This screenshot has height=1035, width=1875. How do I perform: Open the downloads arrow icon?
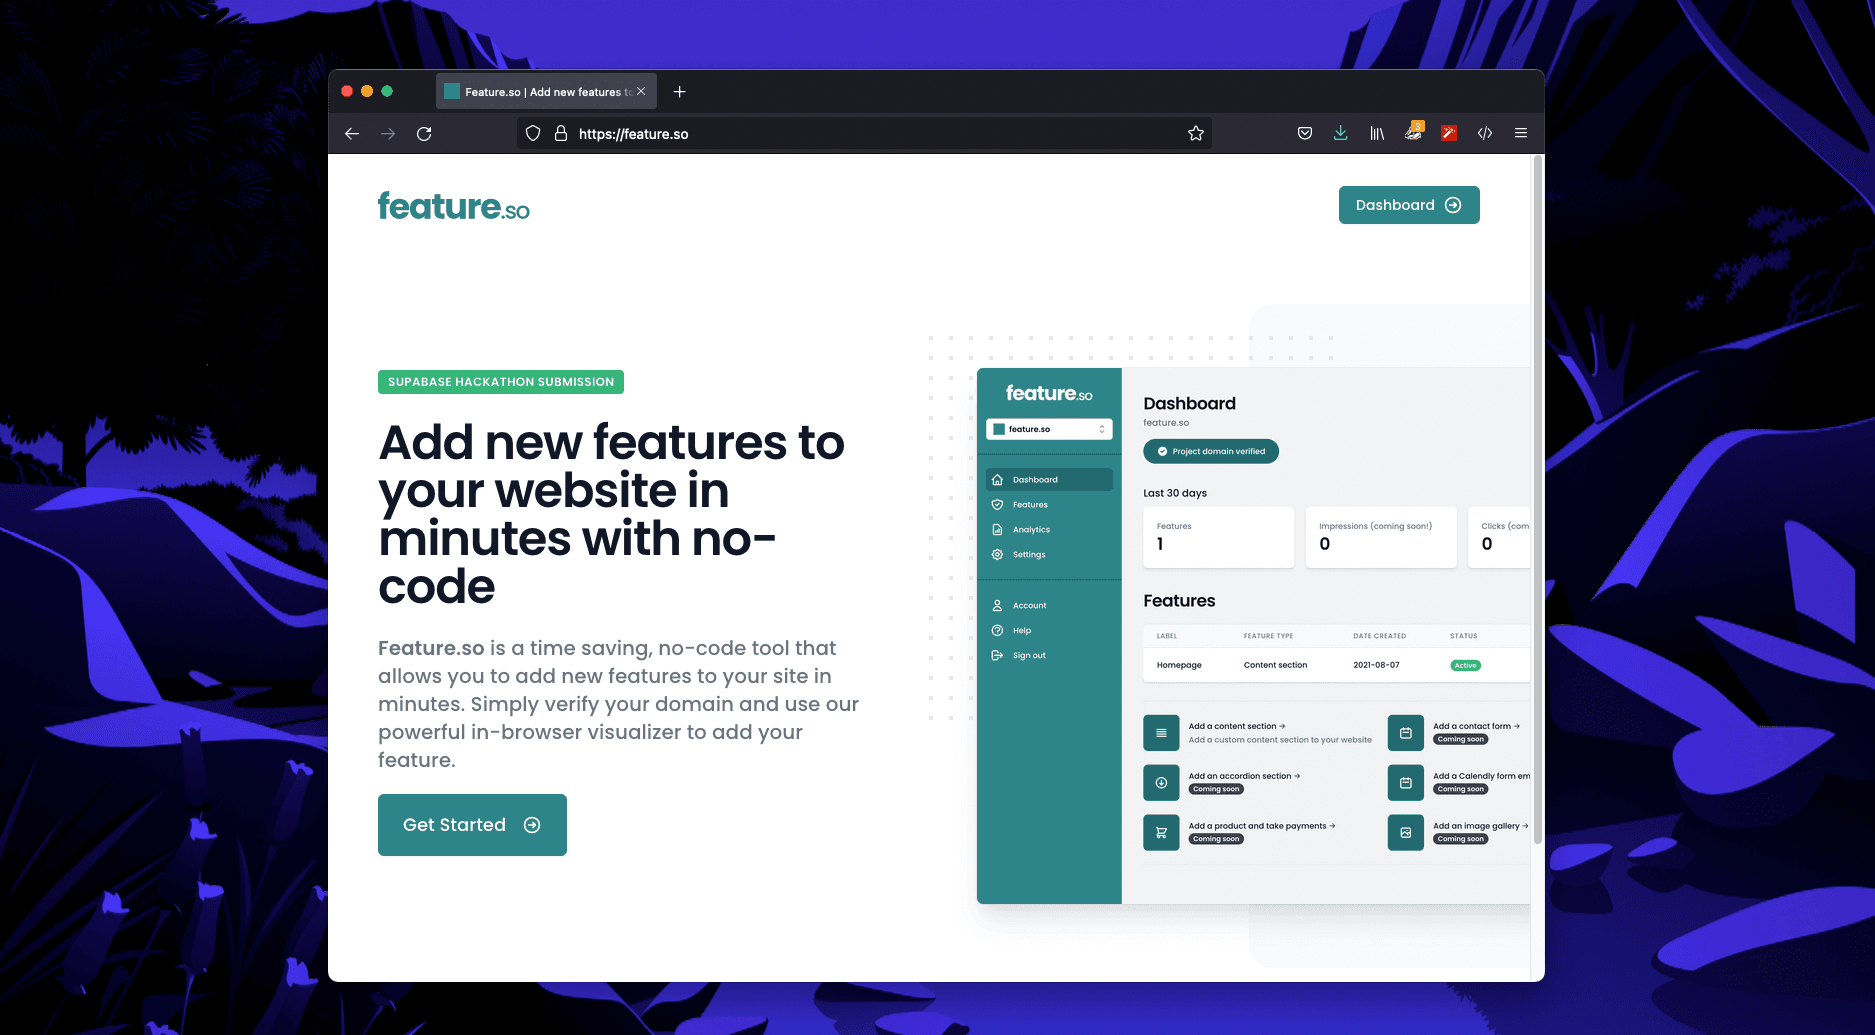[x=1341, y=133]
